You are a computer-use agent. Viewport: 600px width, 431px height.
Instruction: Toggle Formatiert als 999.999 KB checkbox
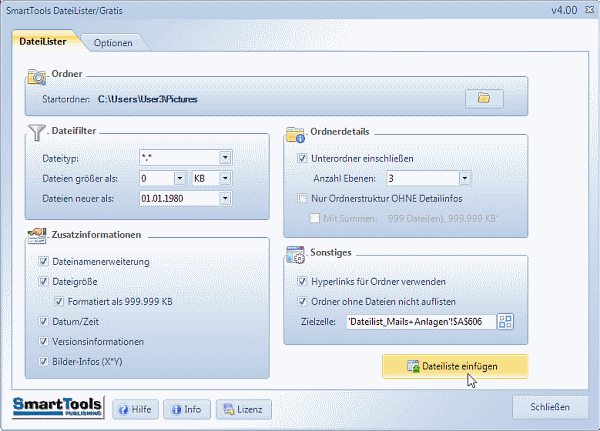59,301
